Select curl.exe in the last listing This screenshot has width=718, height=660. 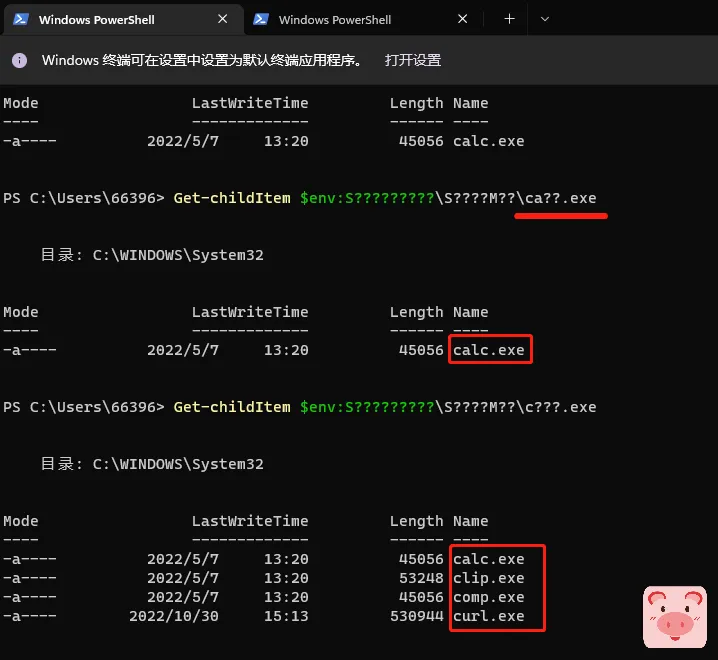[x=489, y=616]
